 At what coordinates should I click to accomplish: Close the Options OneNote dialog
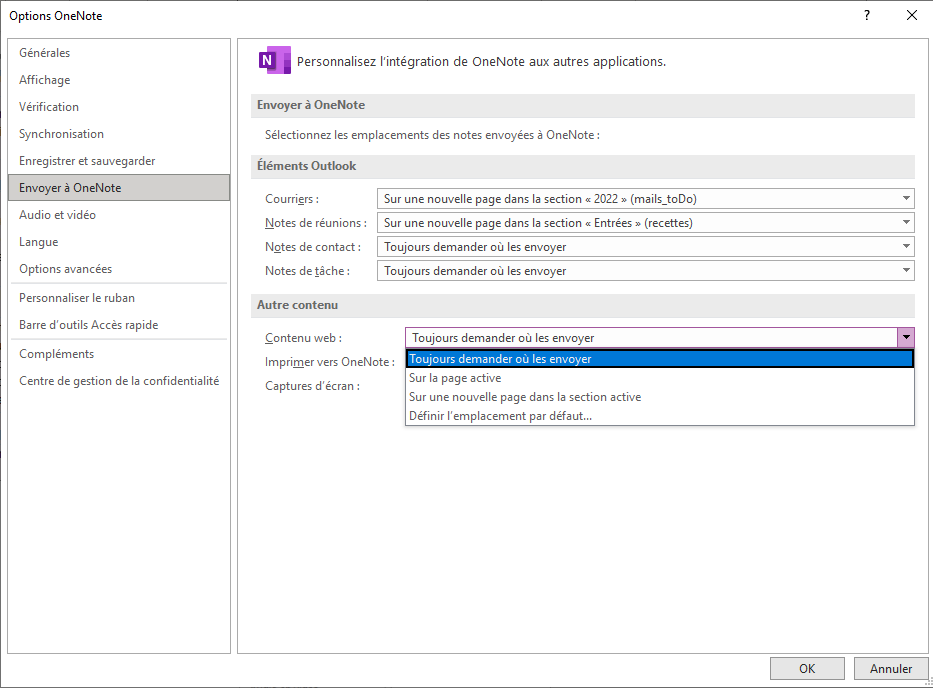[912, 15]
